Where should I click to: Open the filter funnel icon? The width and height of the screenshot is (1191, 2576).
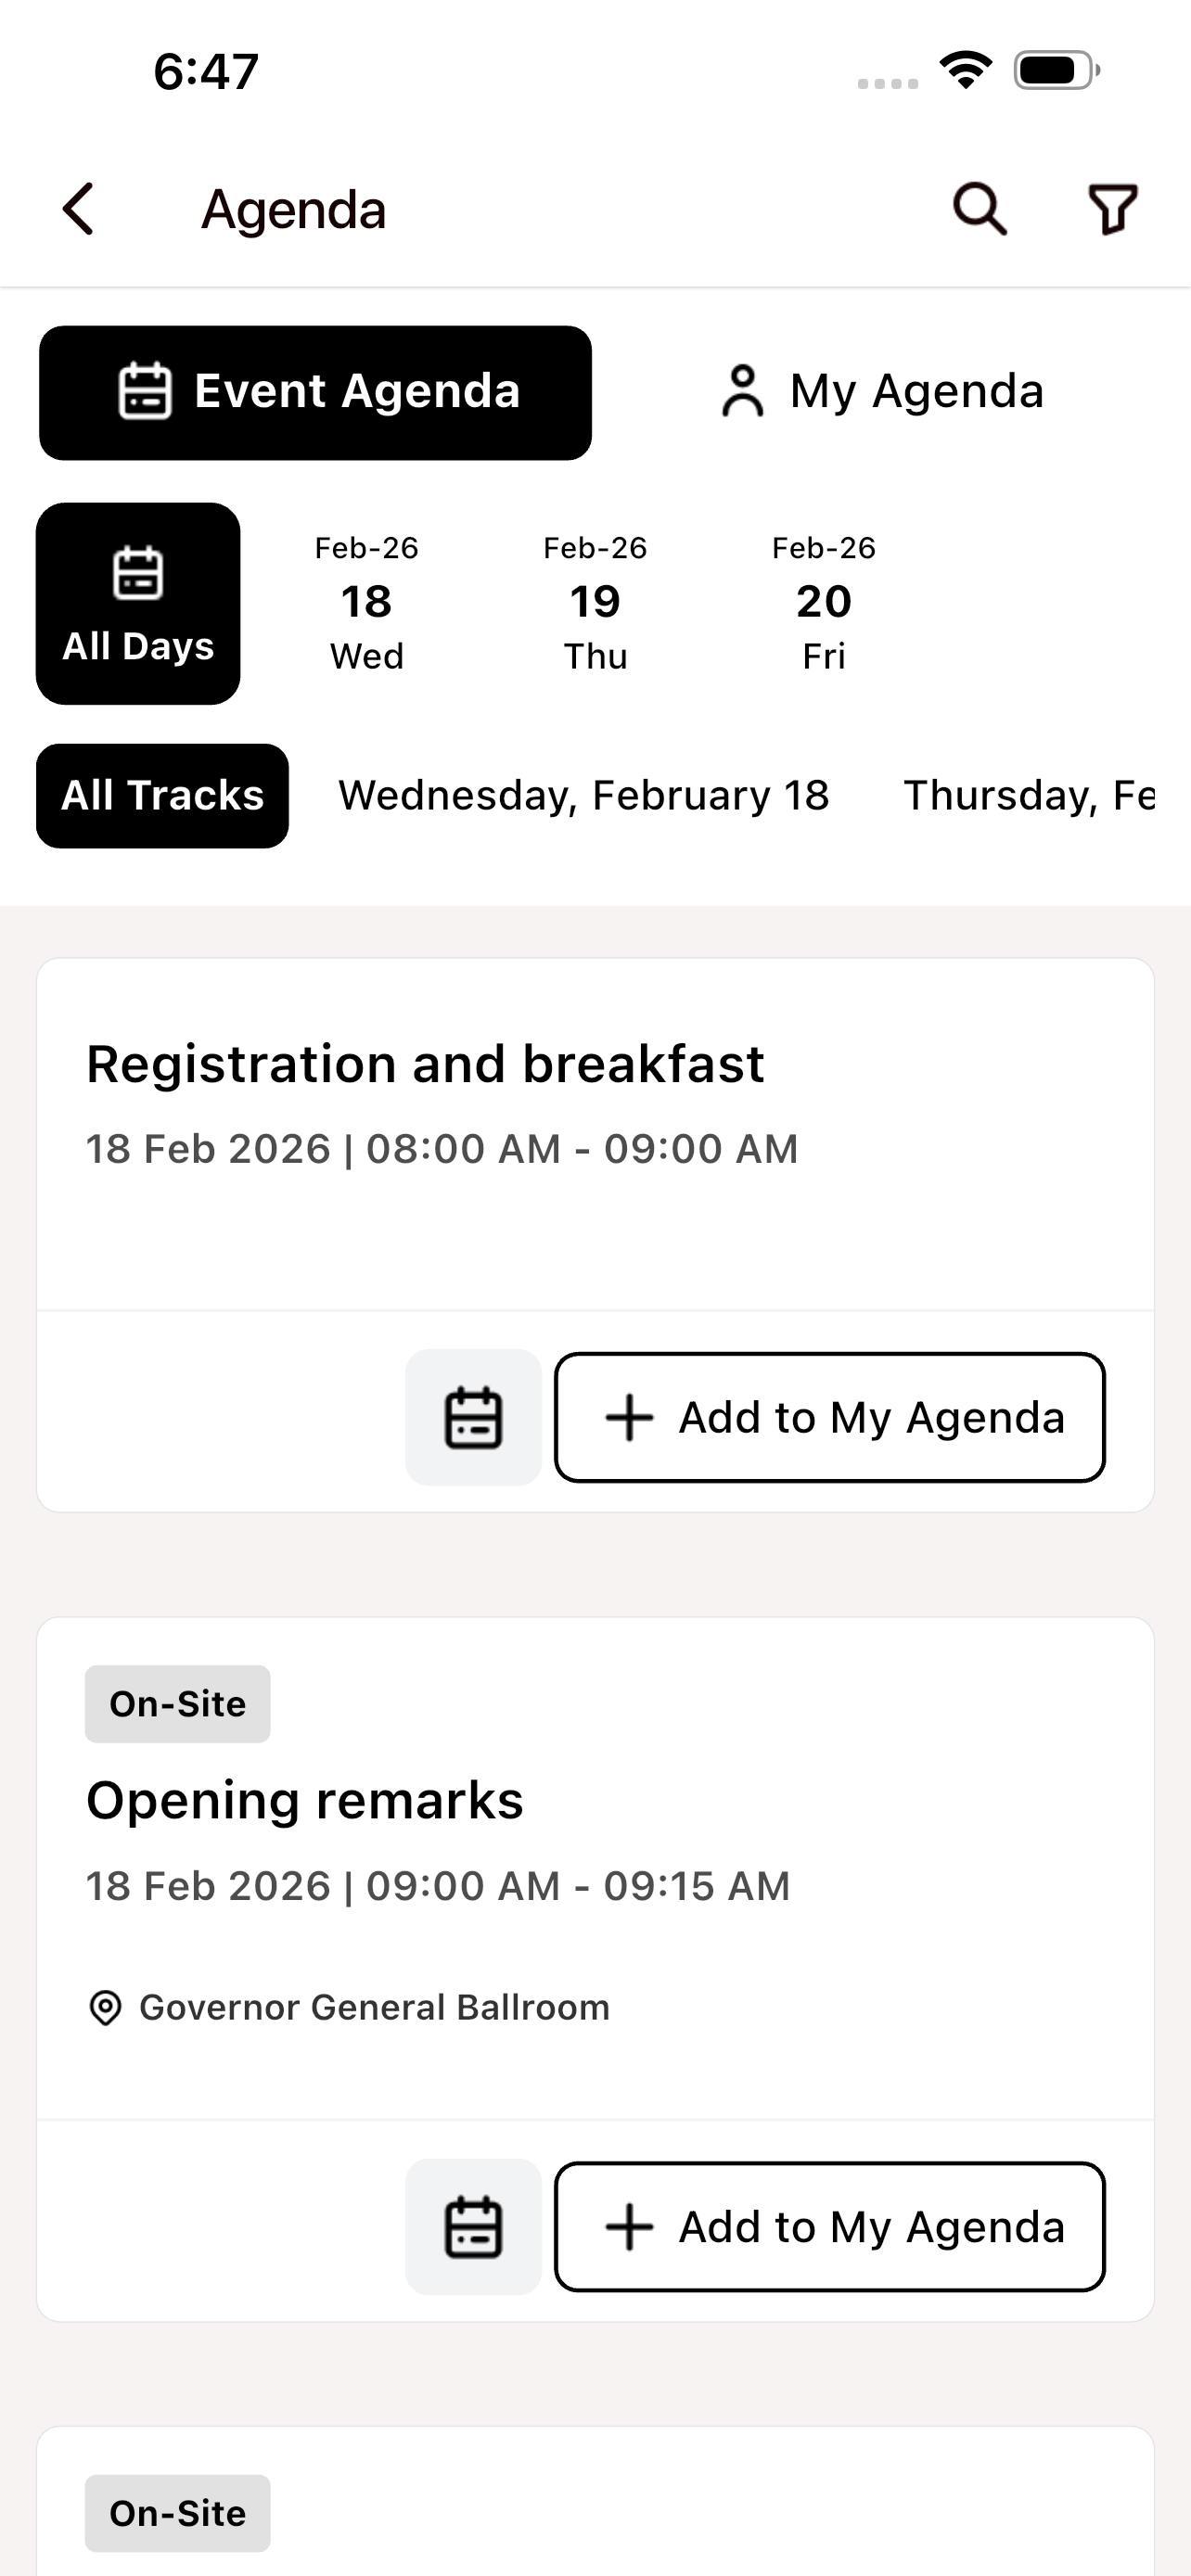click(x=1113, y=209)
